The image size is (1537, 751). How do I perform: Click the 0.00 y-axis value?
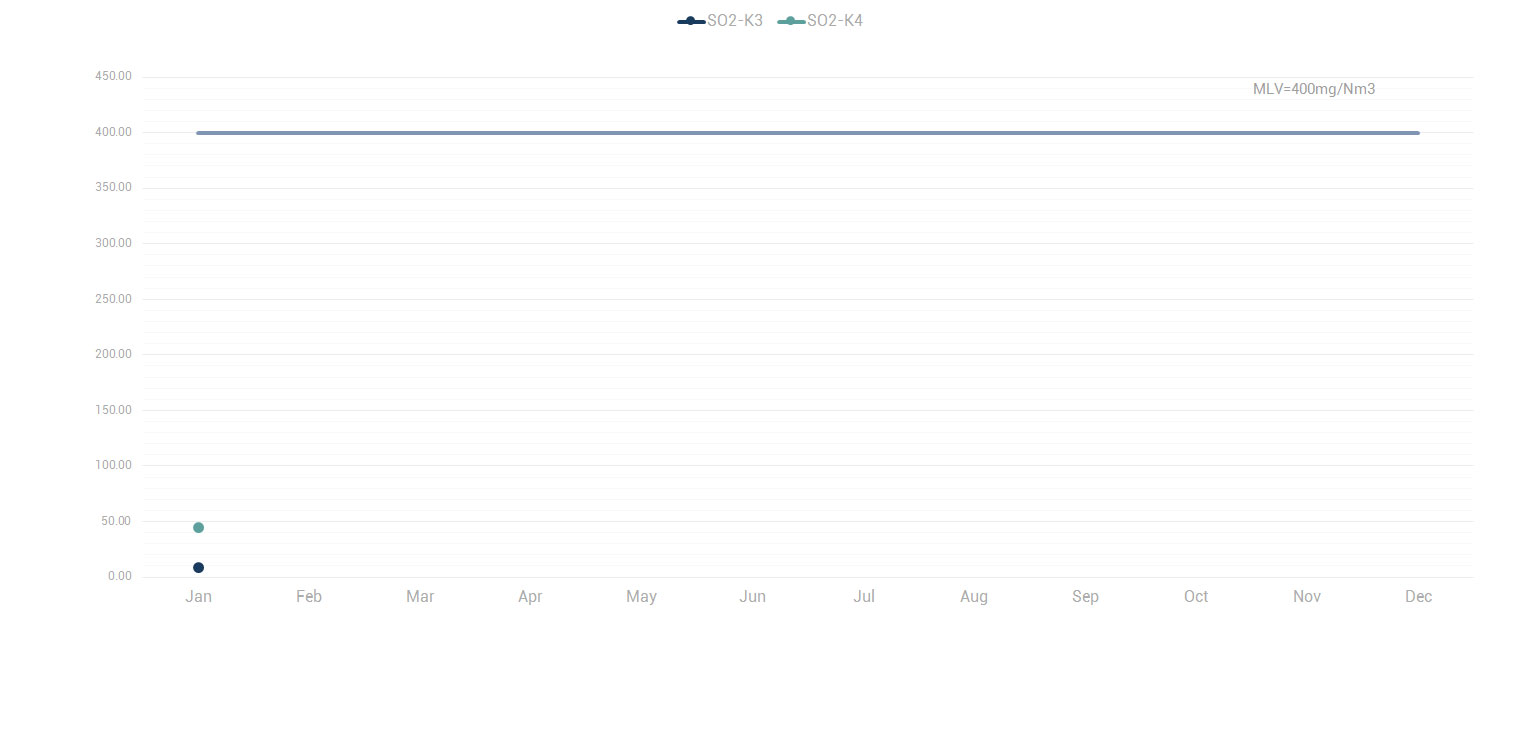[x=119, y=577]
